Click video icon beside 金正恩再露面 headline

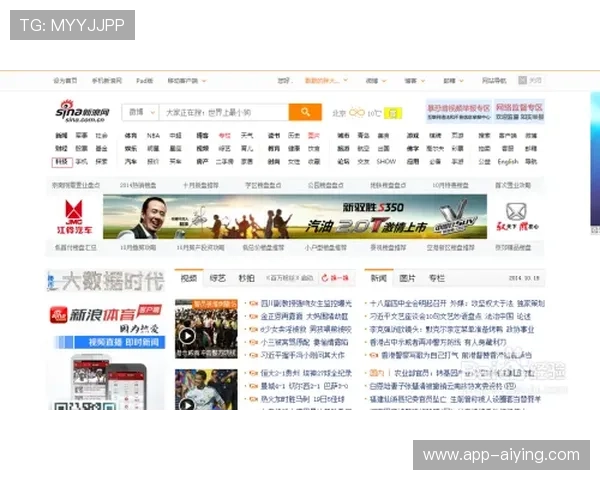click(x=253, y=317)
